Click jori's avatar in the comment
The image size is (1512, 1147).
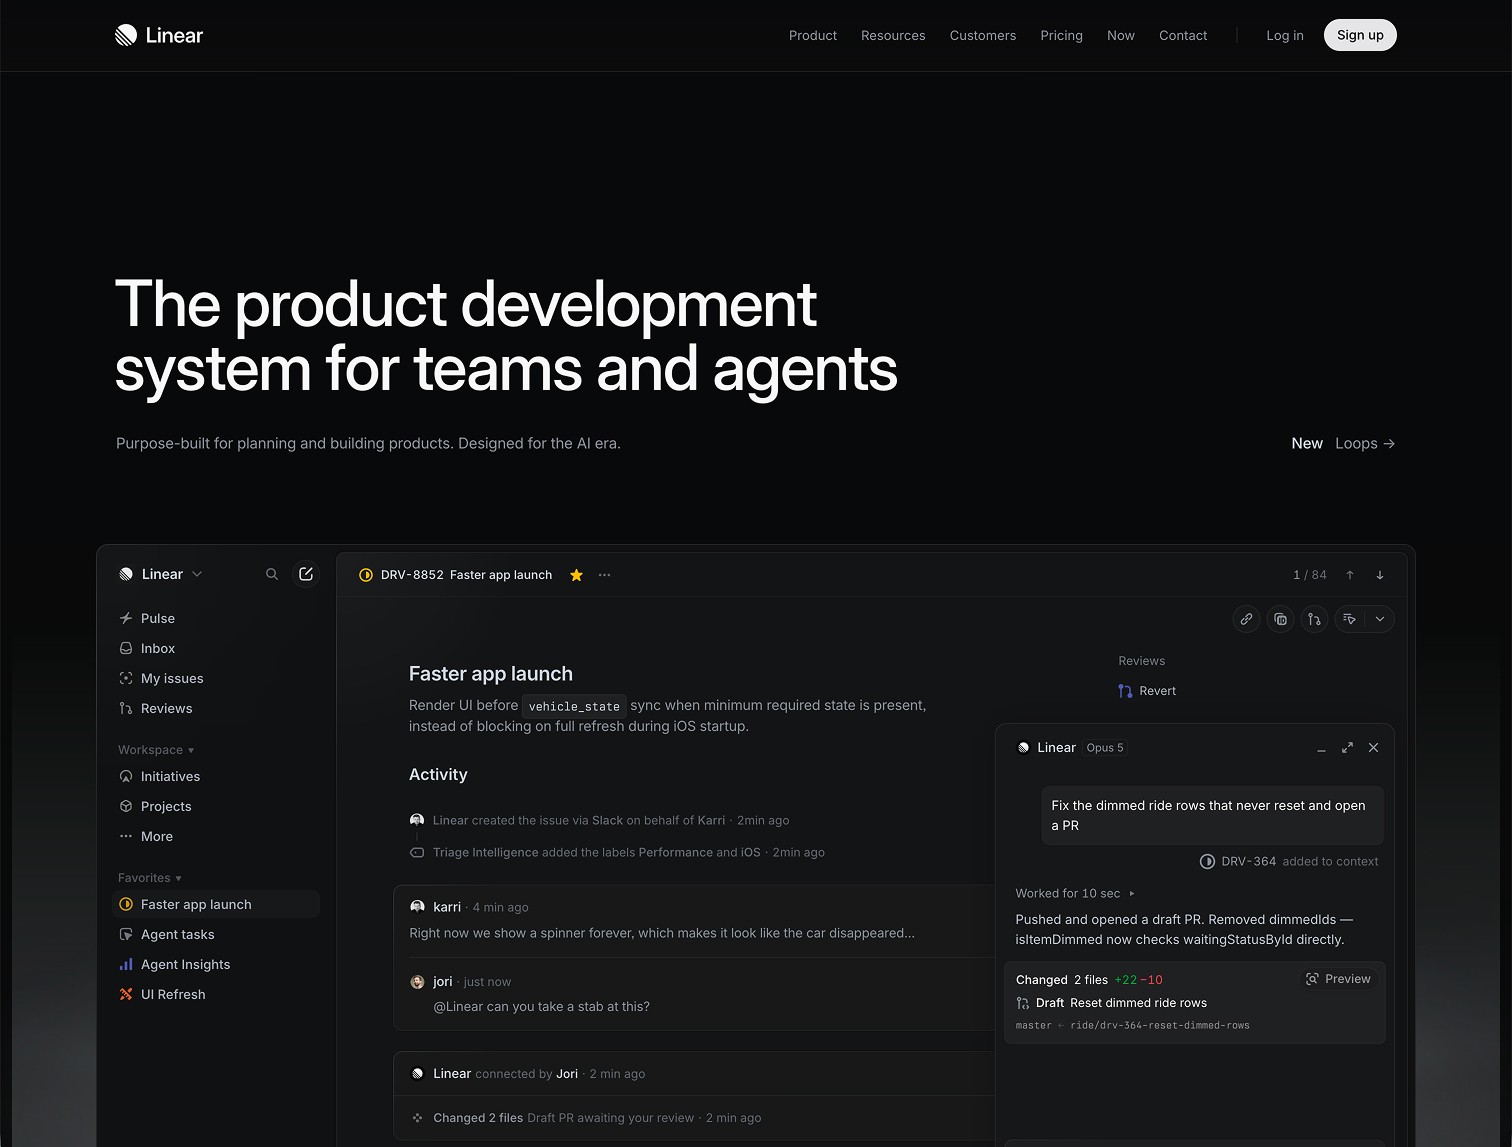[x=417, y=982]
